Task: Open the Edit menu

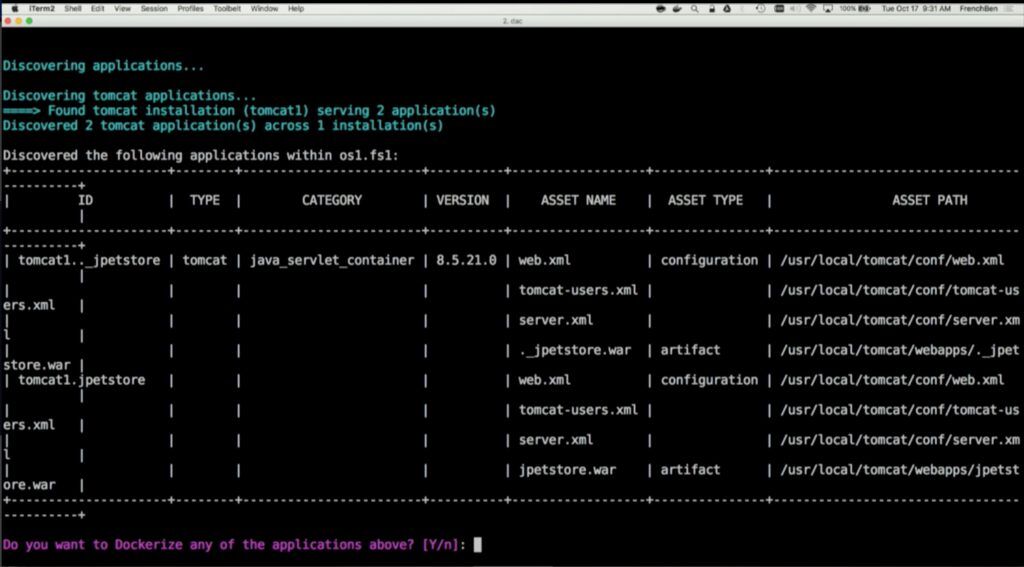Action: [98, 8]
